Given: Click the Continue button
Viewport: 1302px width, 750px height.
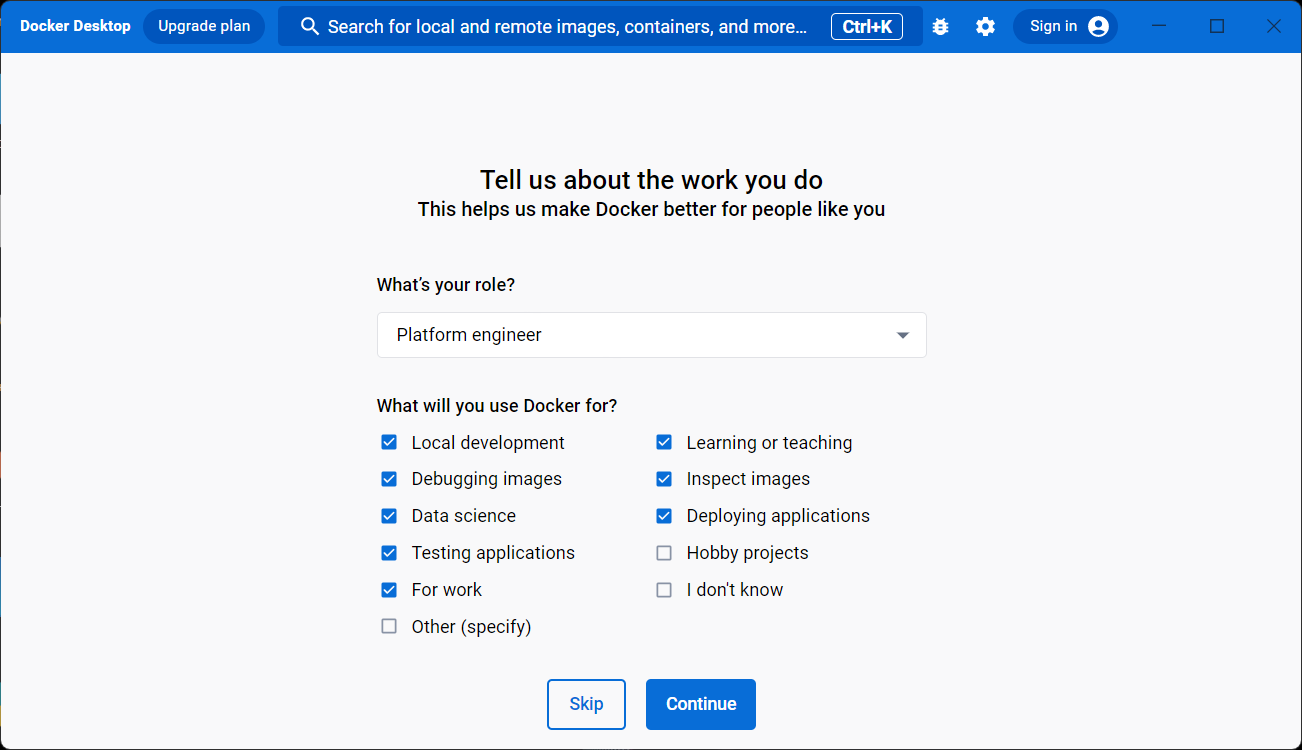Looking at the screenshot, I should 700,704.
